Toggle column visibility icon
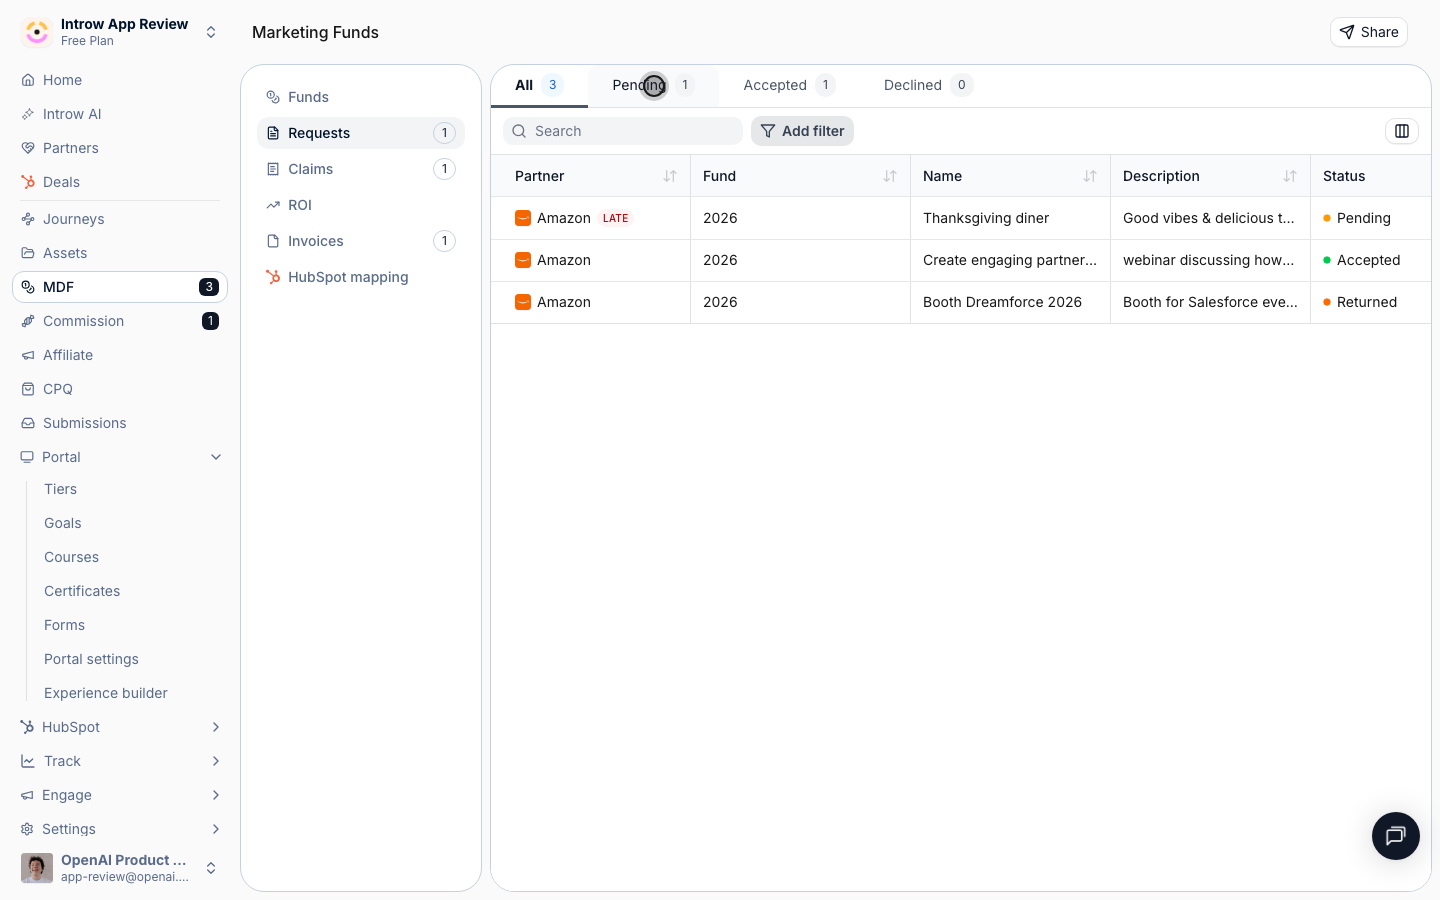1440x900 pixels. [x=1402, y=131]
